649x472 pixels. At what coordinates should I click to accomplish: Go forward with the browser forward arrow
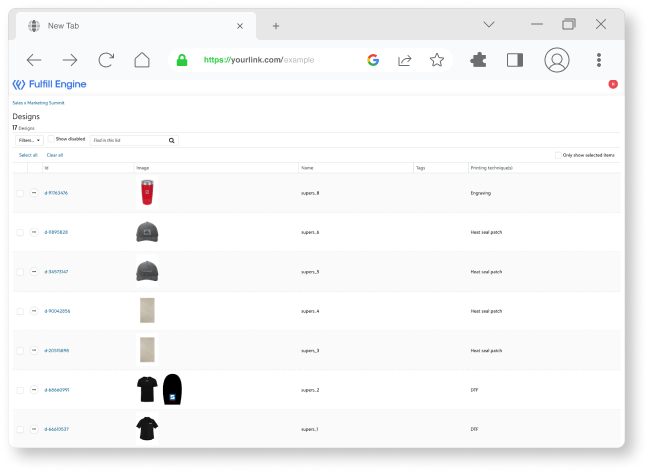click(70, 60)
